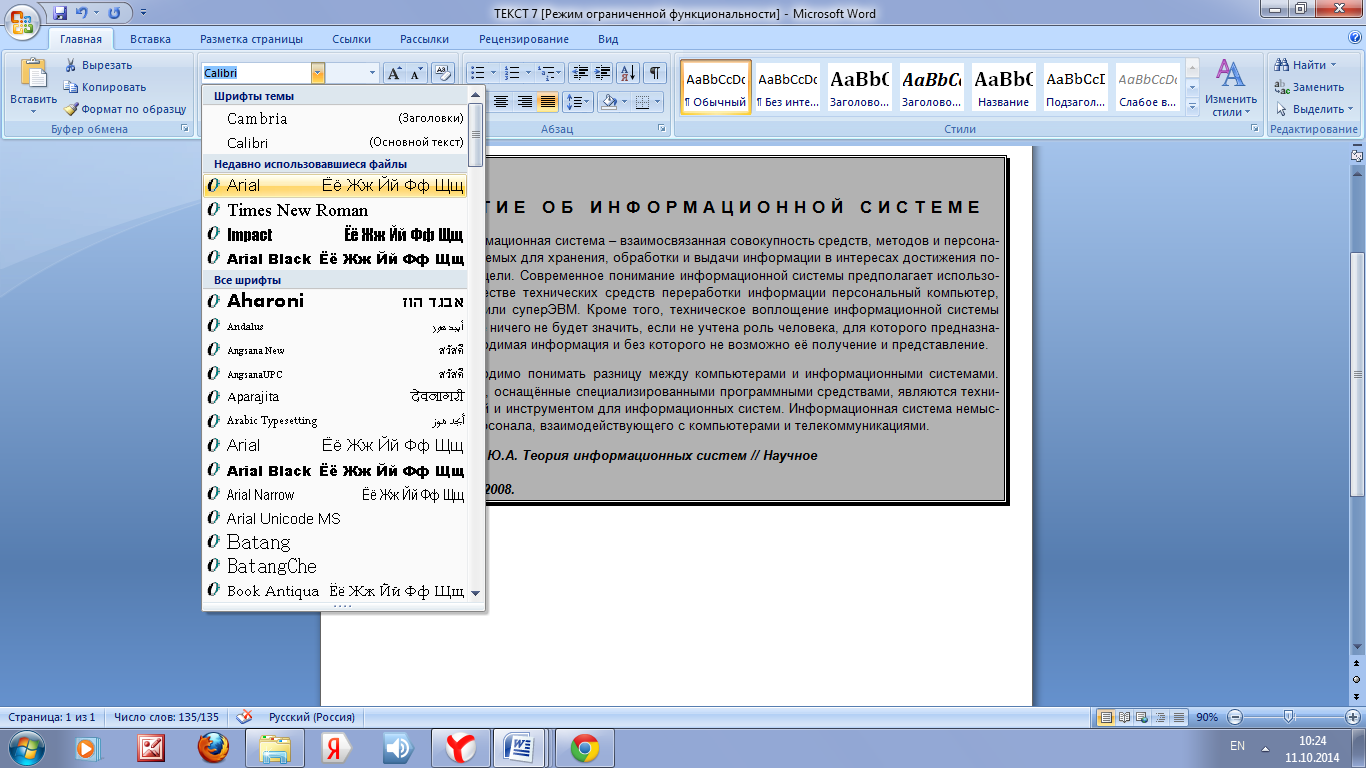Activate Формат по образцу format painter

(125, 109)
